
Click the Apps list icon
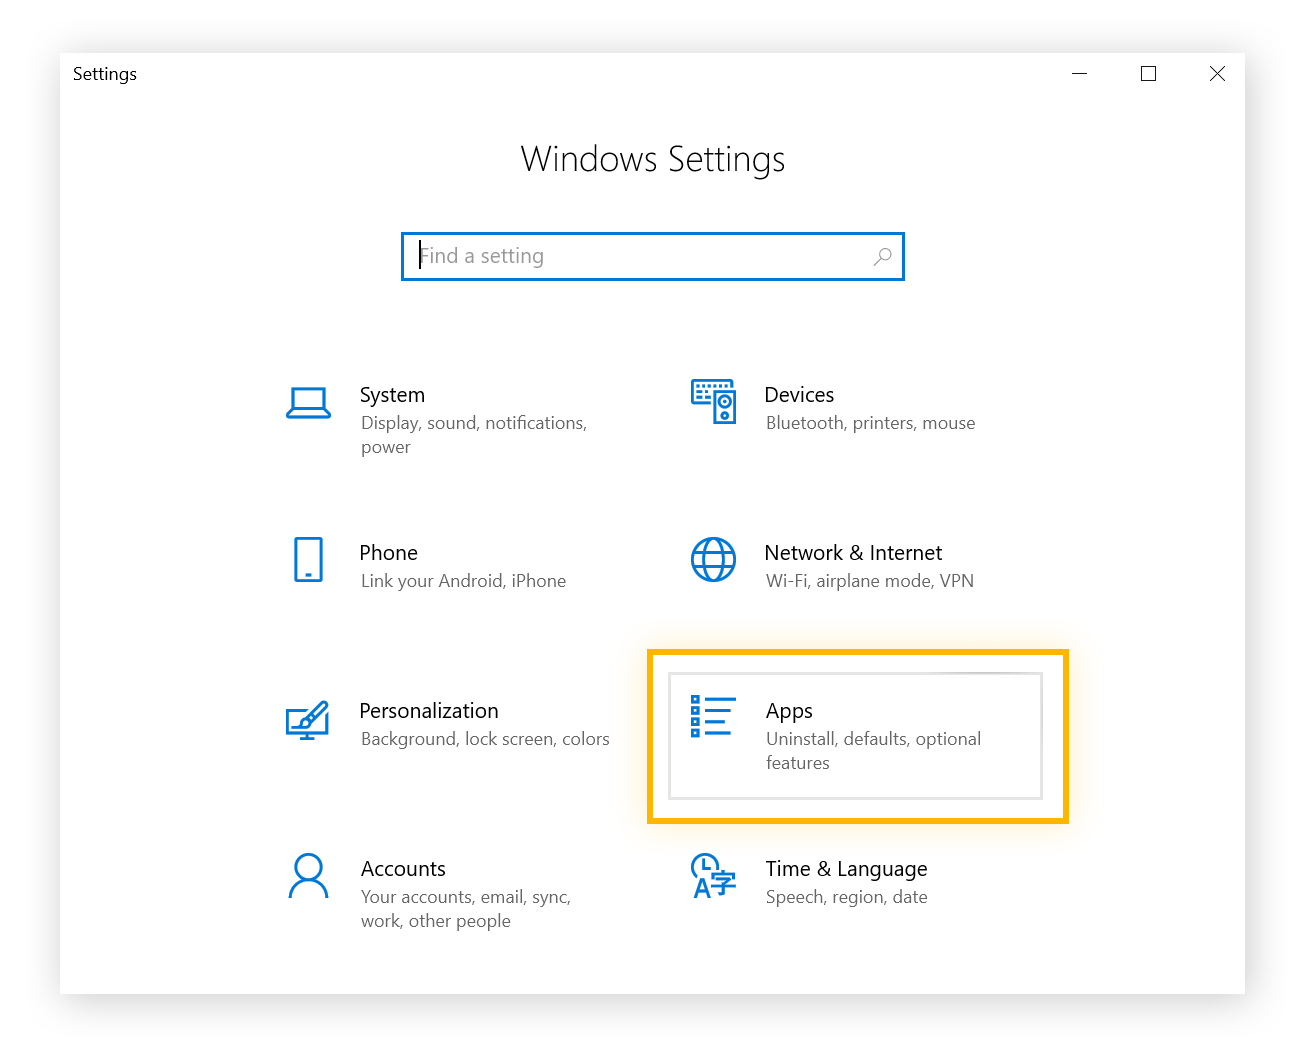point(713,717)
